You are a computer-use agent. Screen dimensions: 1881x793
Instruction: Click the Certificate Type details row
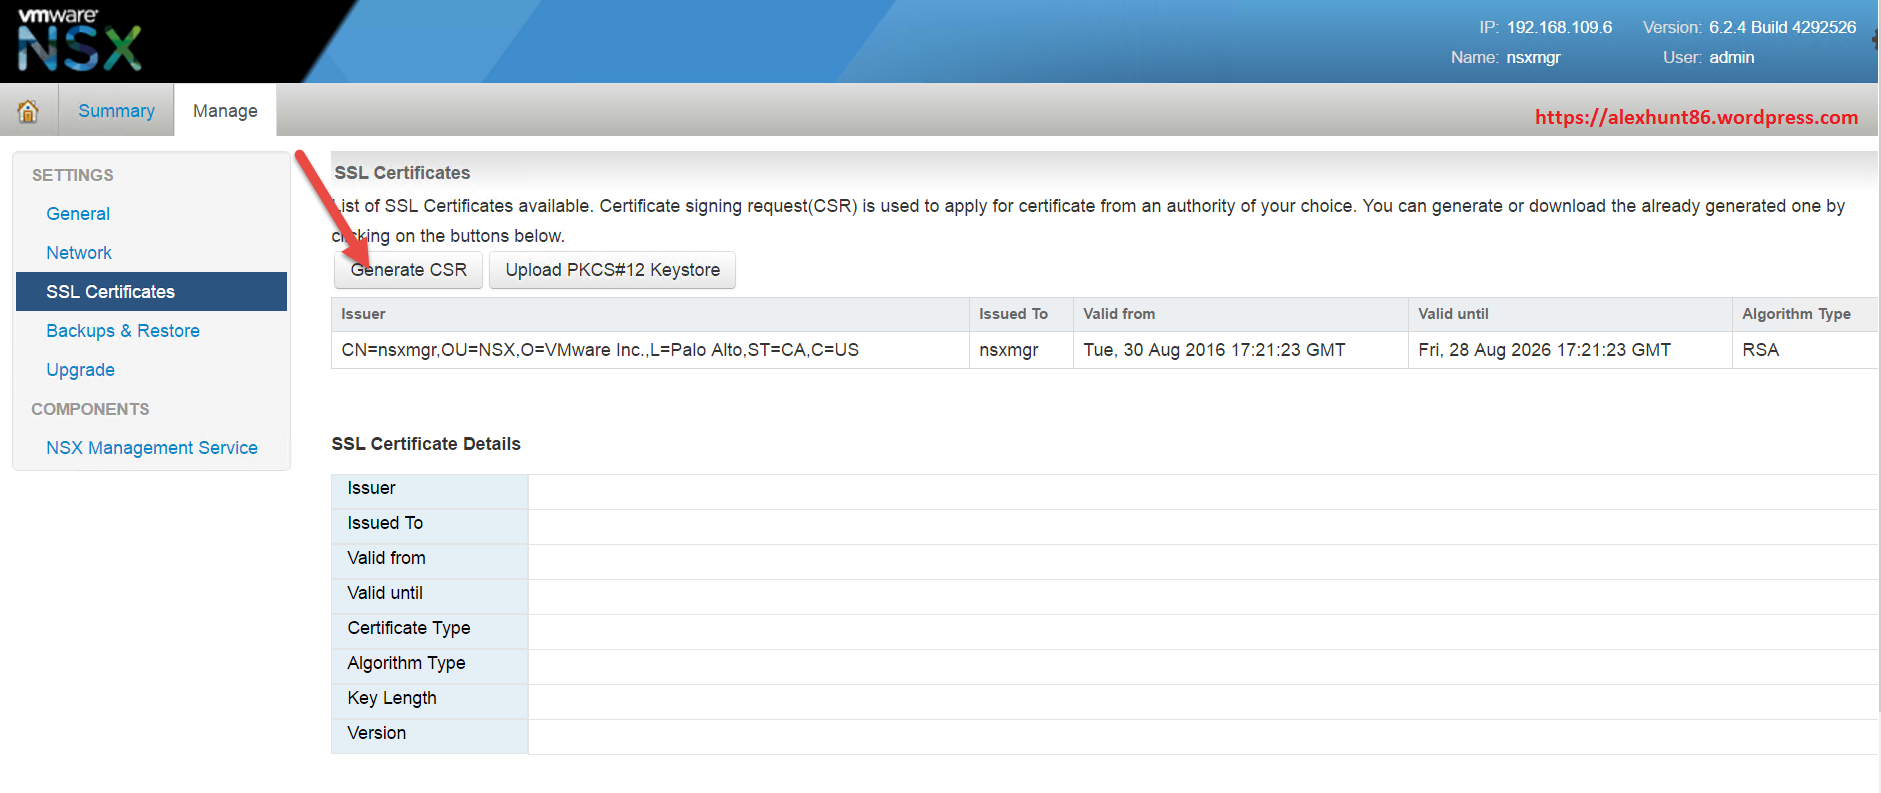pyautogui.click(x=1104, y=632)
